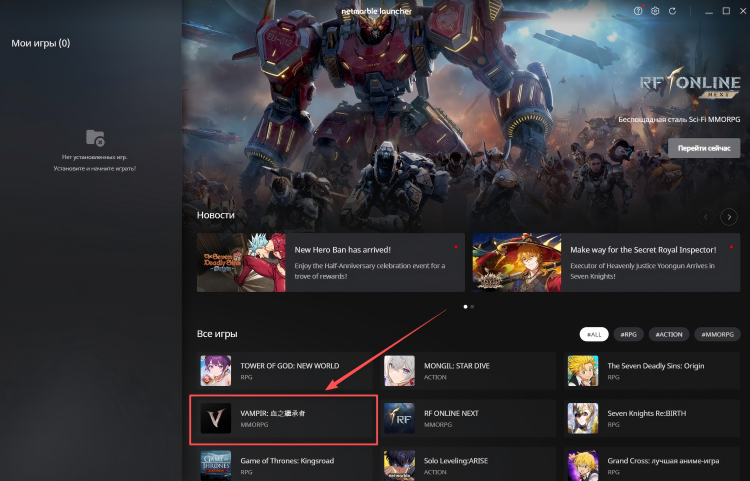Click the Перейти сейчас button

(x=704, y=148)
